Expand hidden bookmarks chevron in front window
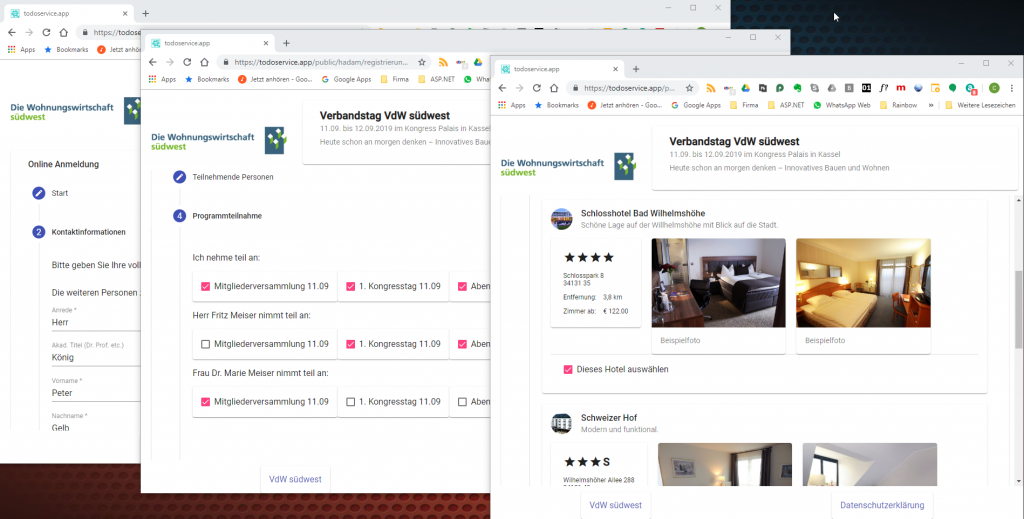Viewport: 1024px width, 519px height. pos(931,105)
